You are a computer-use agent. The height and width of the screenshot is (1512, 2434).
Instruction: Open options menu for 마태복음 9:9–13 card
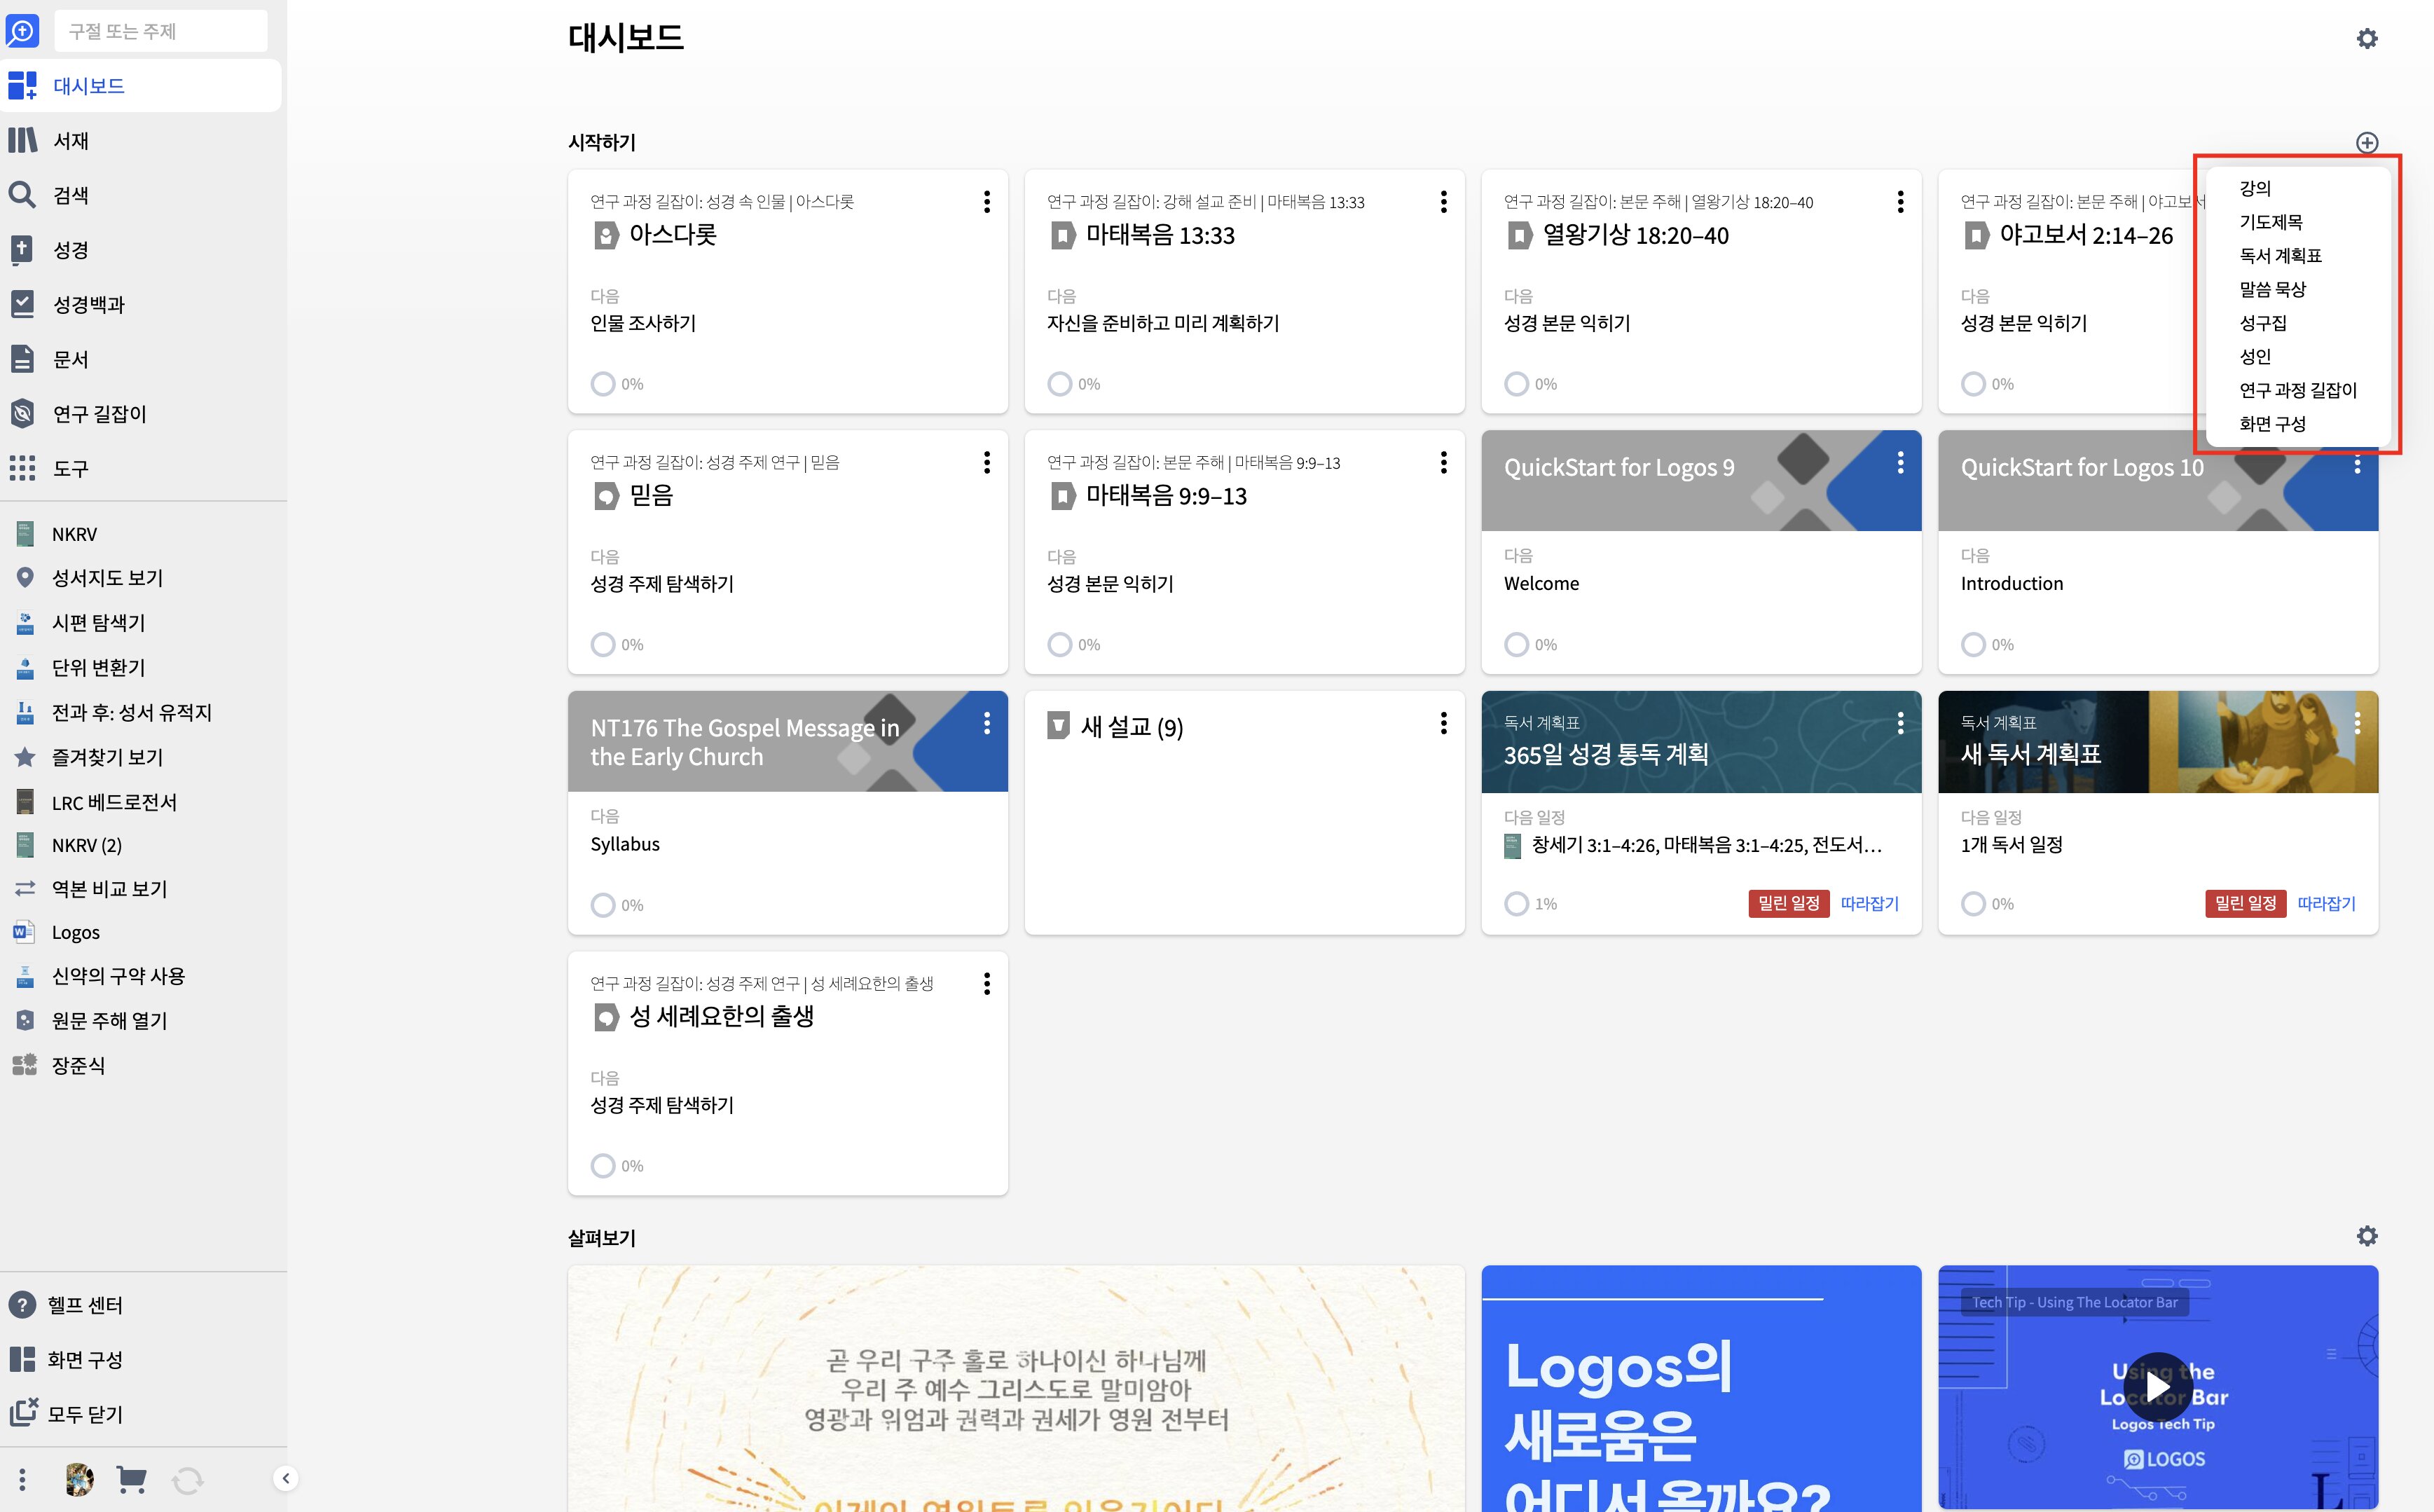pyautogui.click(x=1444, y=462)
